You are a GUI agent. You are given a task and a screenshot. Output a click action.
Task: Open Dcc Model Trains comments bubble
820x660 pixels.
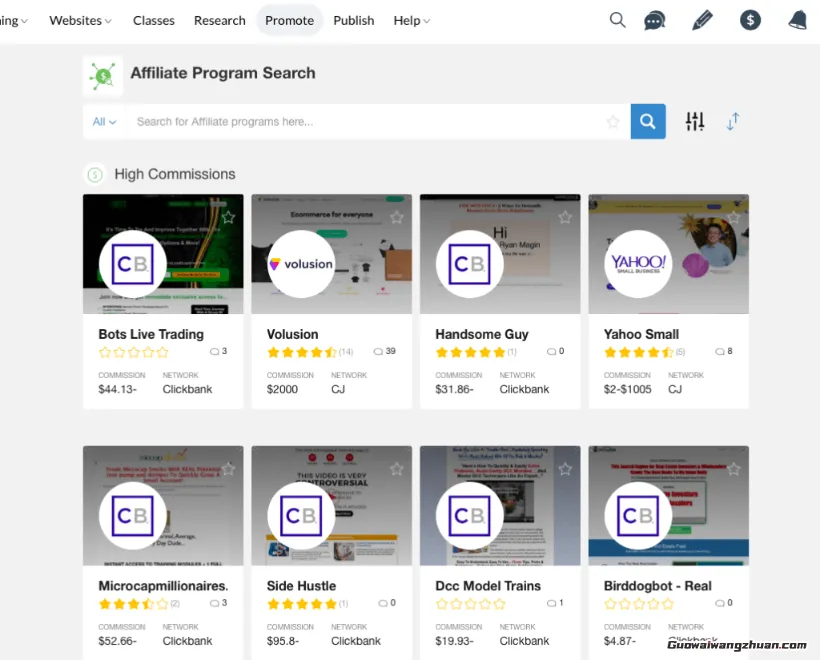[x=555, y=603]
